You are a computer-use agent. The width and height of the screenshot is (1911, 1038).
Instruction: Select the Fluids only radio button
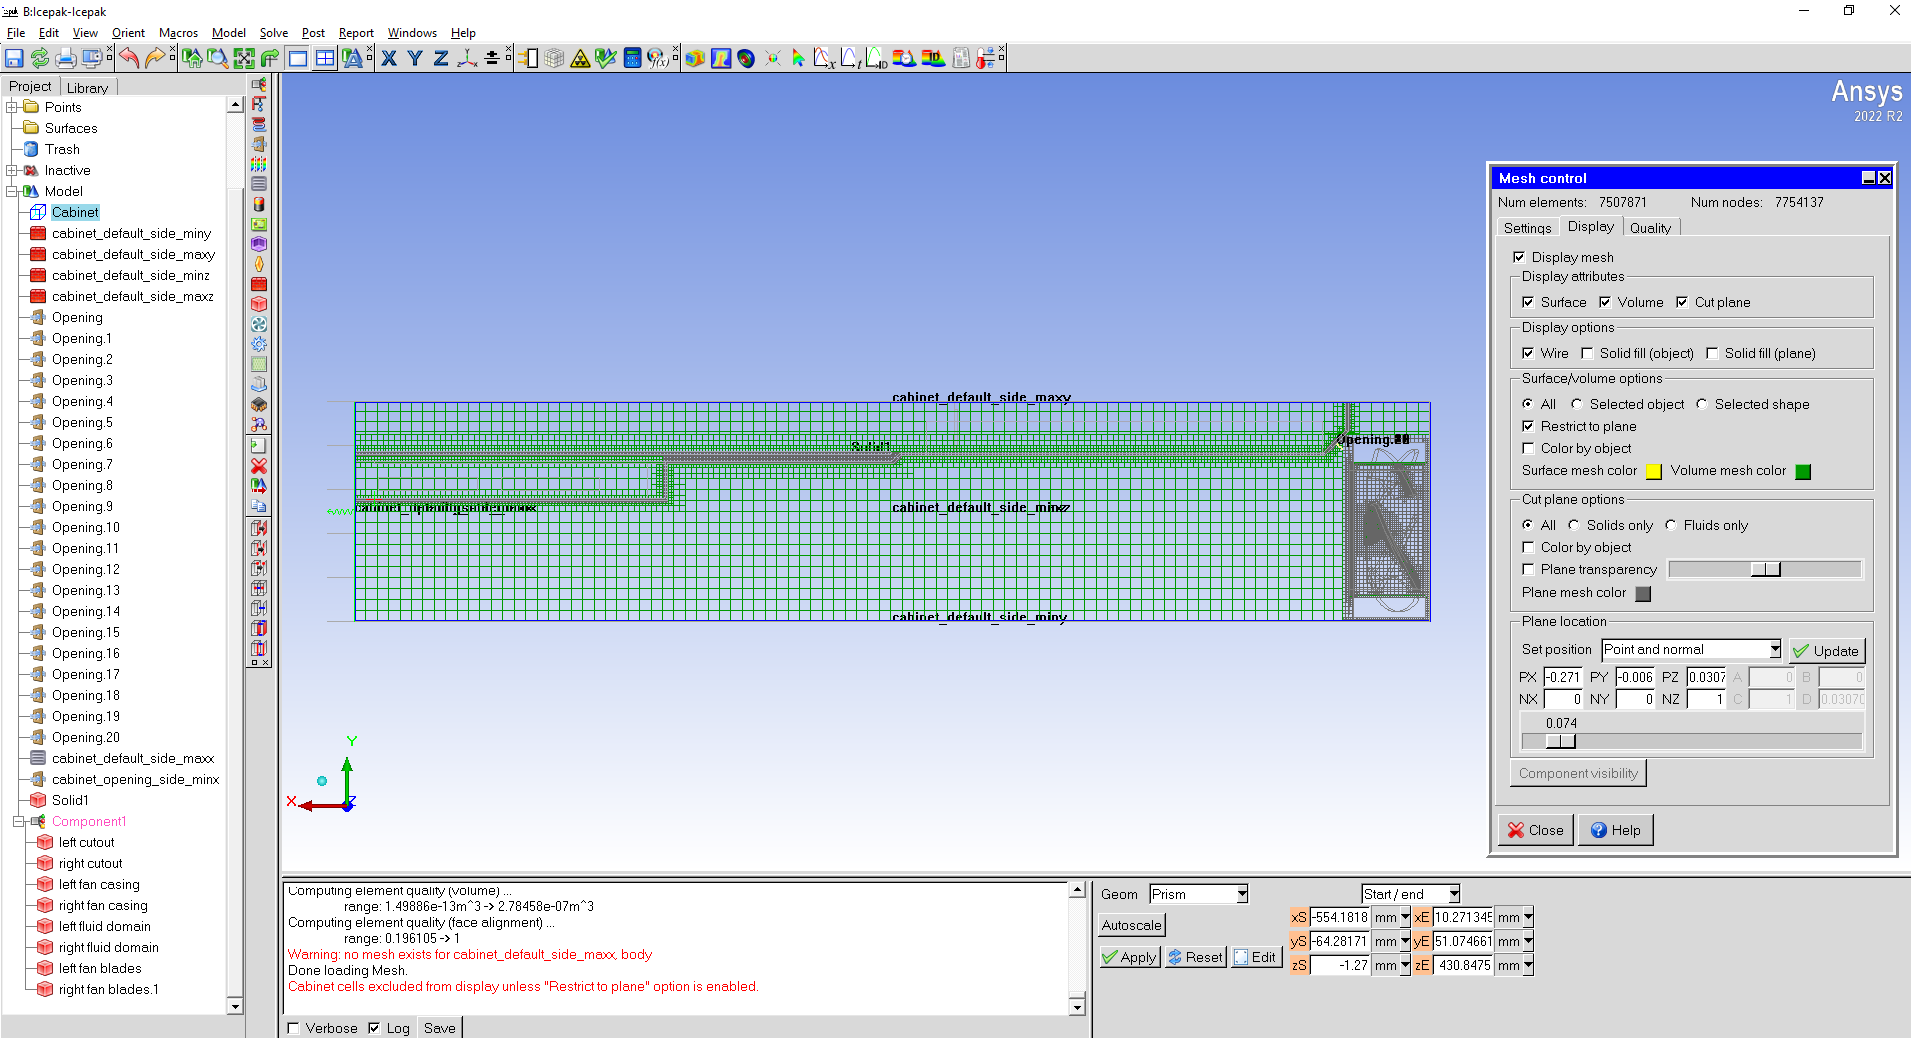(1671, 525)
